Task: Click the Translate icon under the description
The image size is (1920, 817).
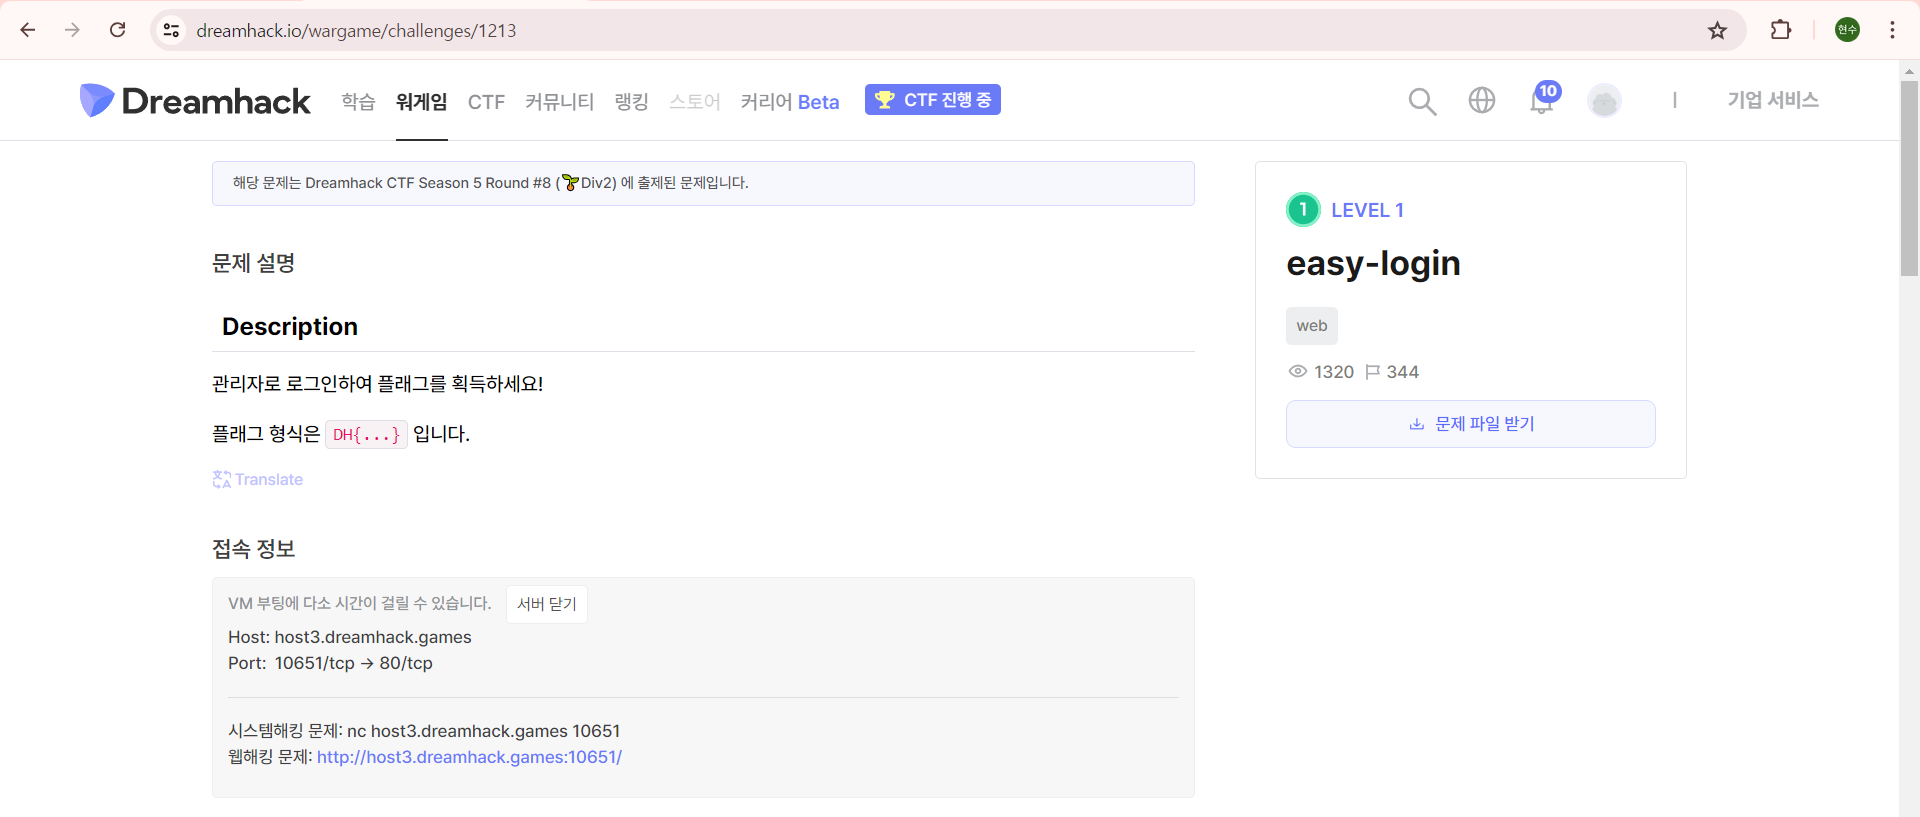Action: click(x=222, y=479)
